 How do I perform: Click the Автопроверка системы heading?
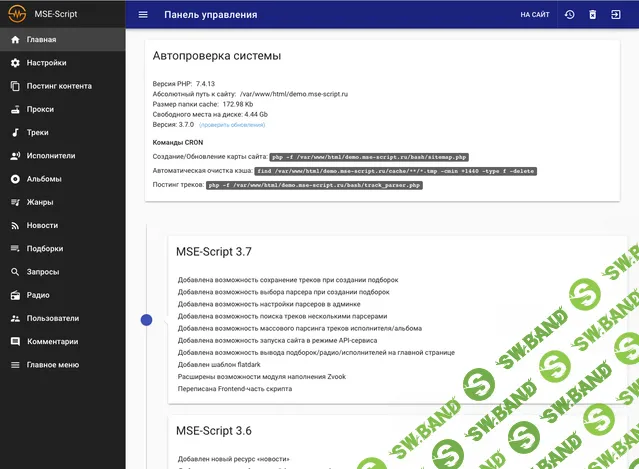[x=217, y=56]
